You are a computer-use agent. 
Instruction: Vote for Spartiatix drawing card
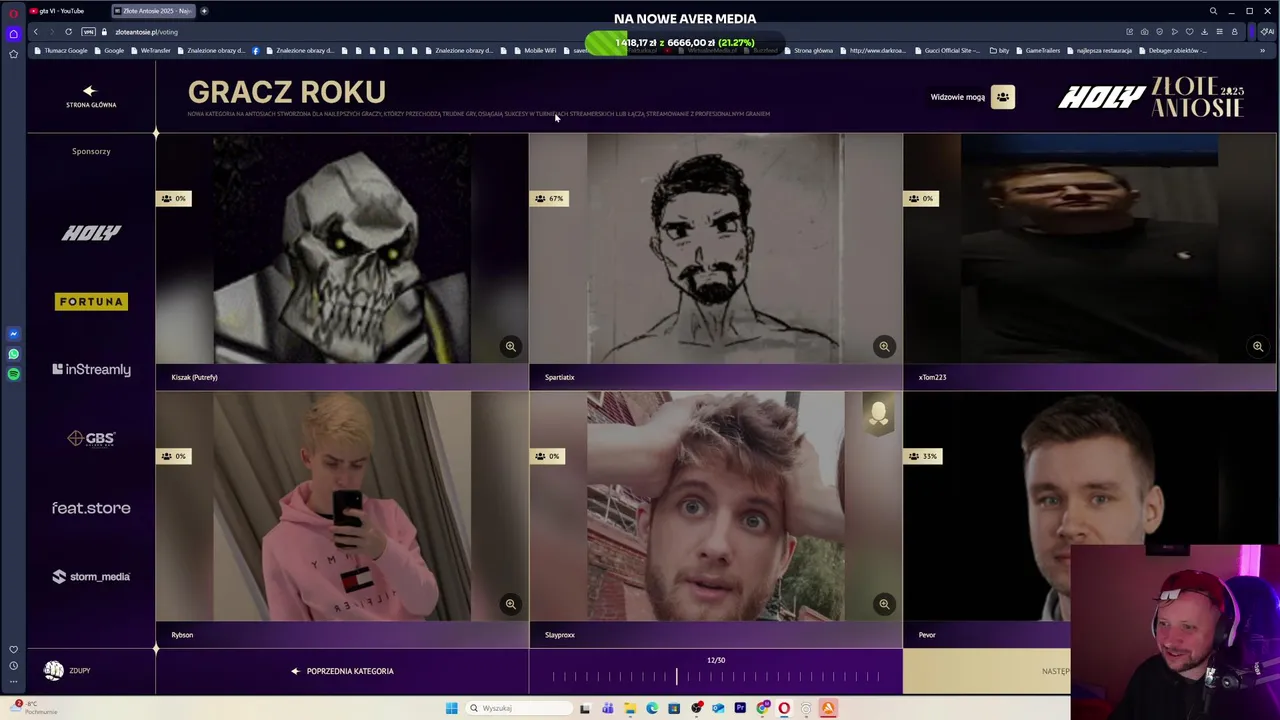pos(716,260)
